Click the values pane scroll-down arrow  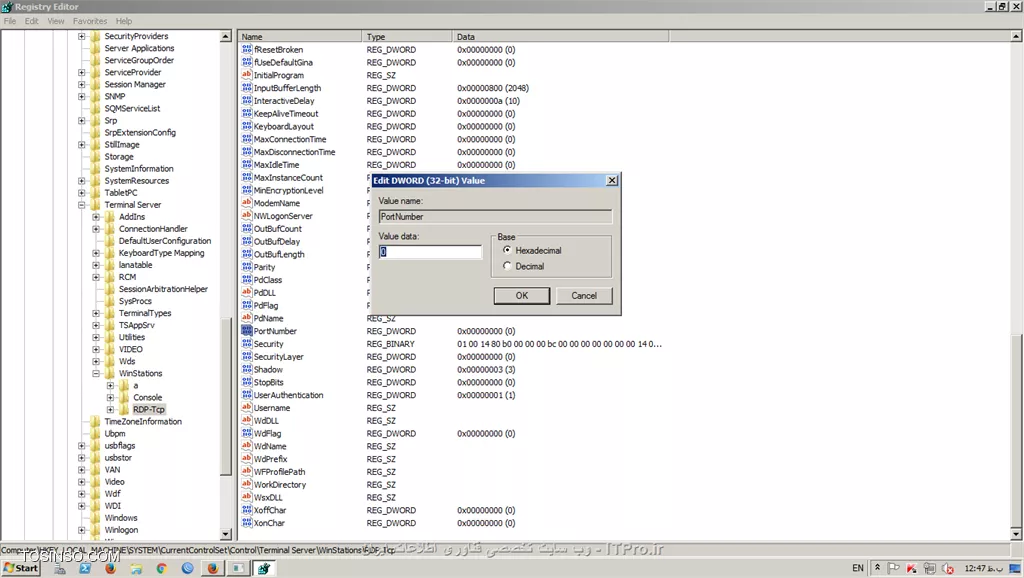1016,534
